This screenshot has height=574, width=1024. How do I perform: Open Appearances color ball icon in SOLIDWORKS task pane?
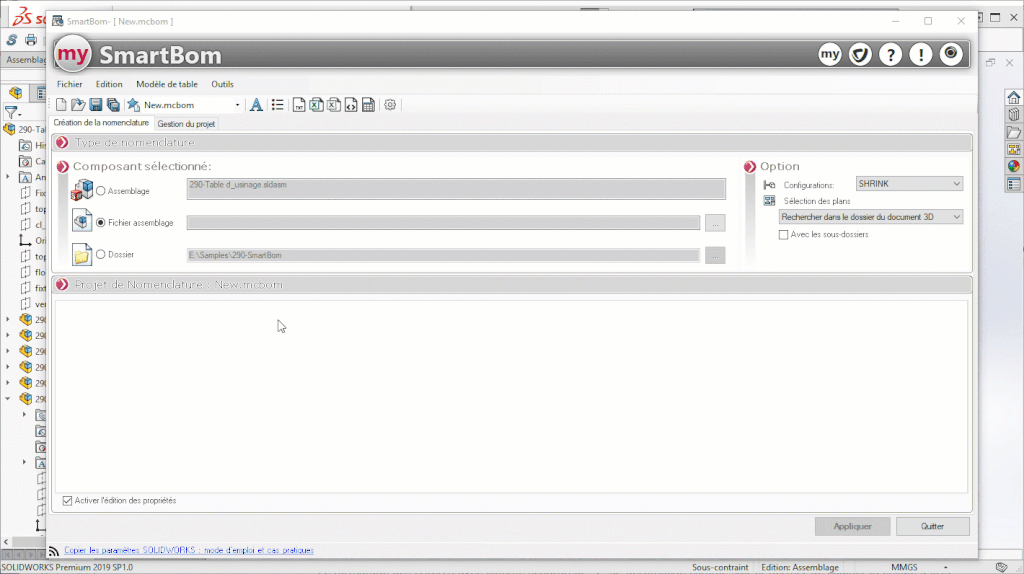pyautogui.click(x=1014, y=167)
